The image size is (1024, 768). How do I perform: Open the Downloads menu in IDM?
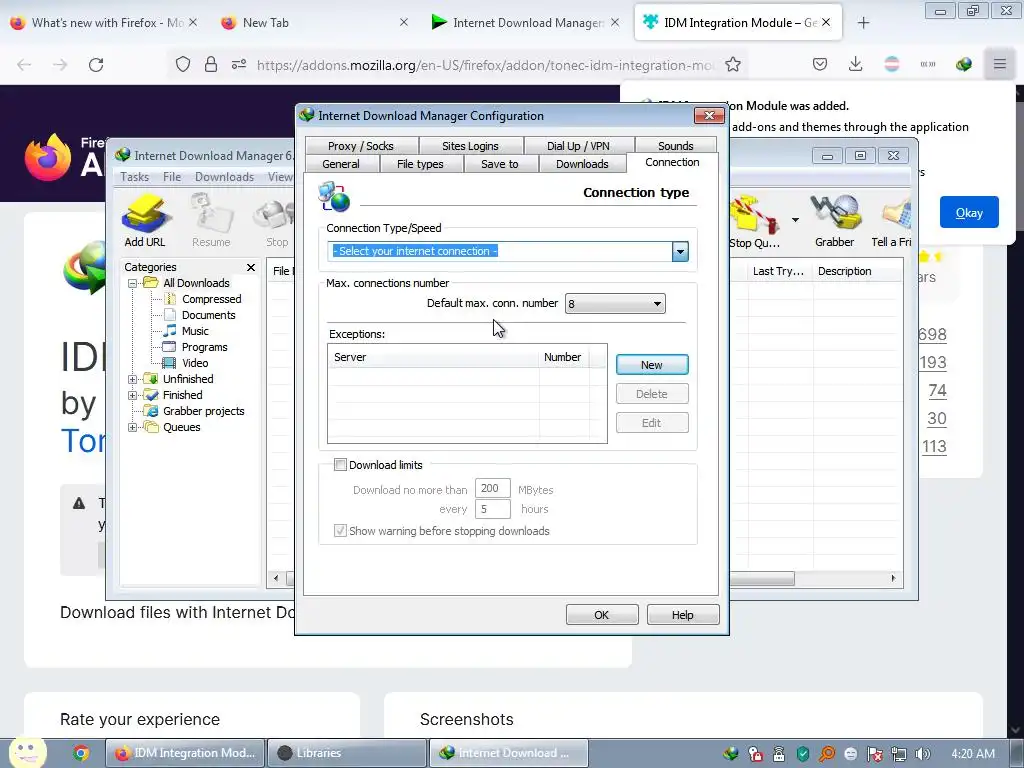tap(224, 177)
